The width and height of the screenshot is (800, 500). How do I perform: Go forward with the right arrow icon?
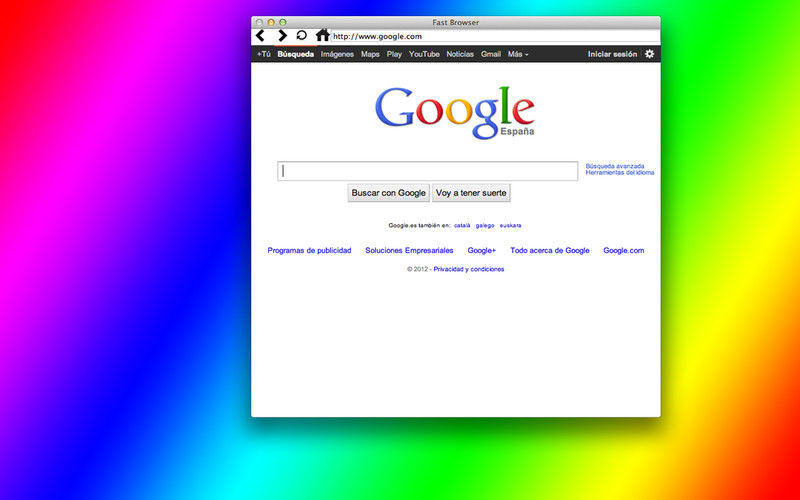point(282,36)
